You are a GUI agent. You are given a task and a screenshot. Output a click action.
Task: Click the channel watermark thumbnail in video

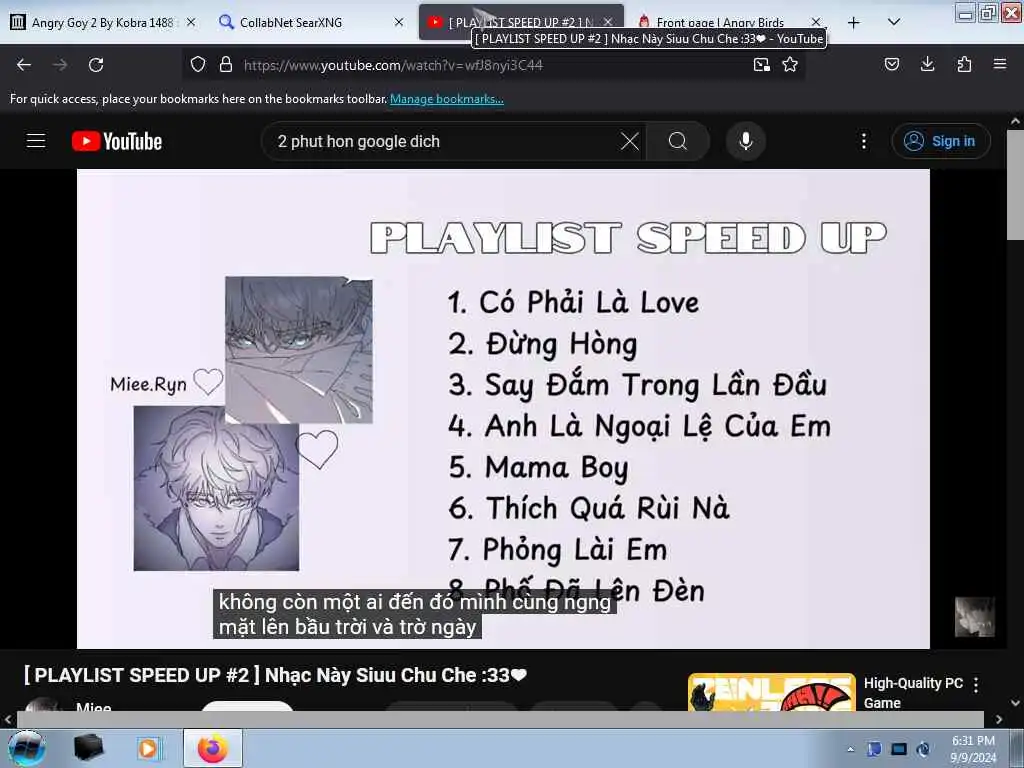[974, 616]
